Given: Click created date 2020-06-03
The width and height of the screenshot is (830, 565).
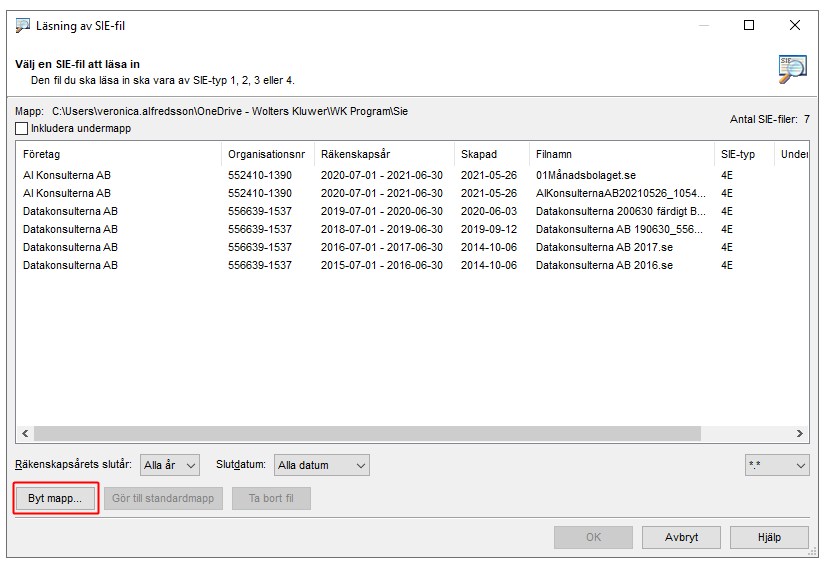Looking at the screenshot, I should pyautogui.click(x=489, y=211).
